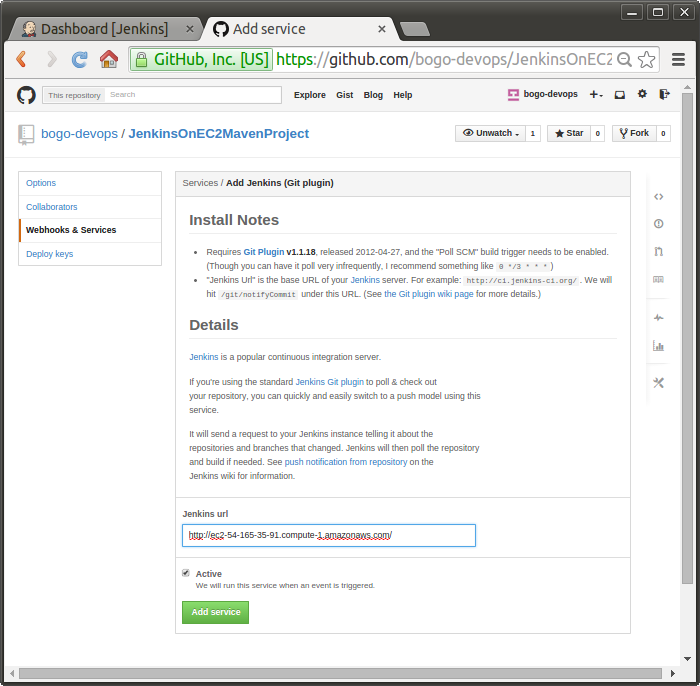Image resolution: width=700 pixels, height=686 pixels.
Task: Click the bogo-devops owner link
Action: coord(79,134)
